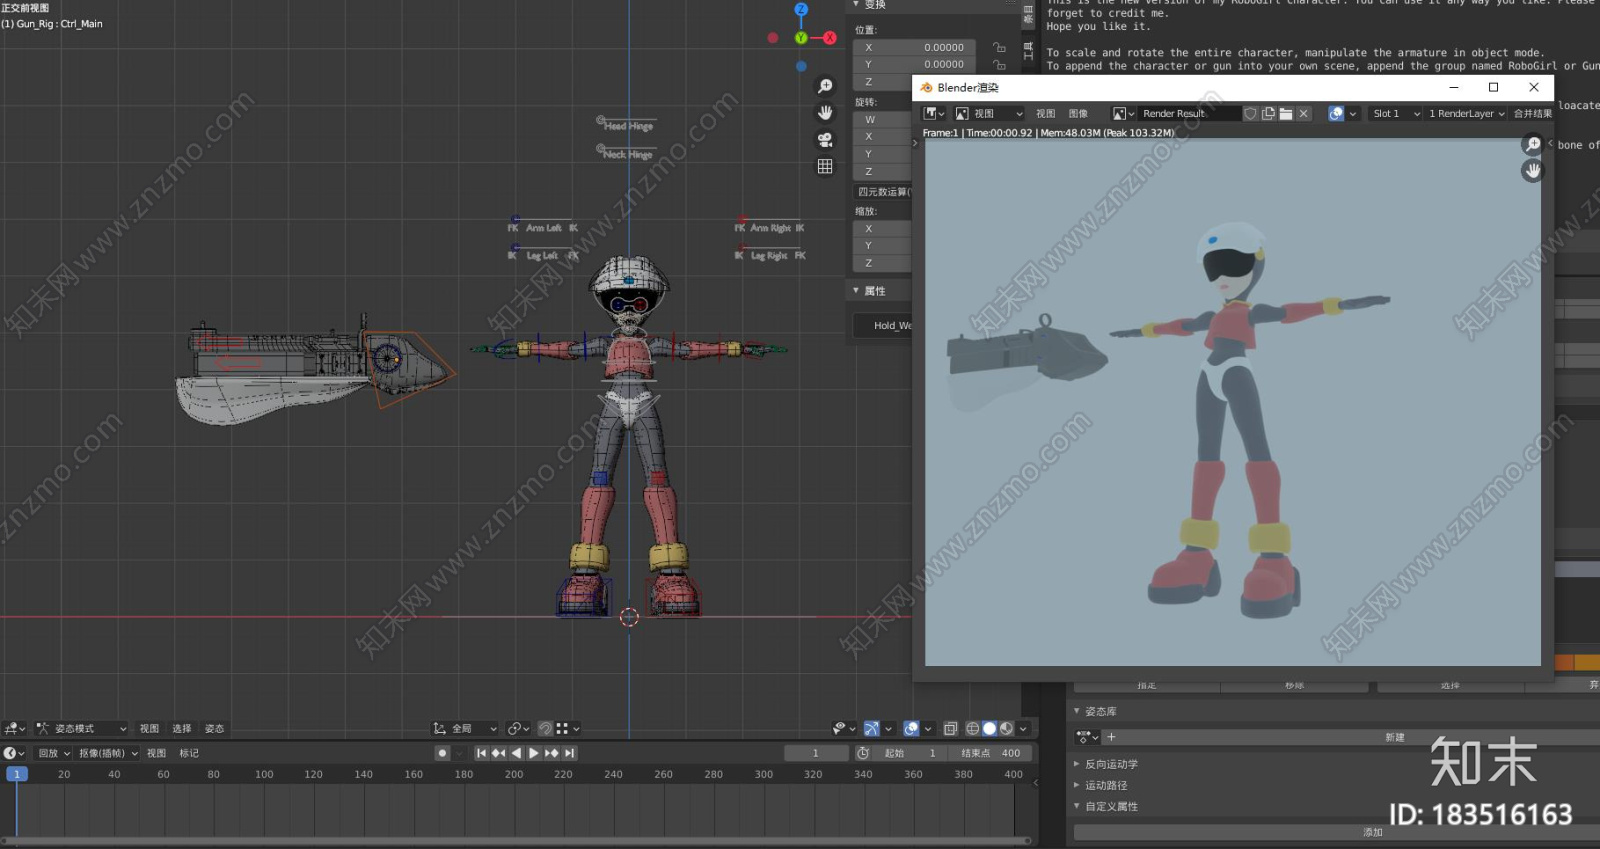Toggle gizmo display button in viewport header
The width and height of the screenshot is (1600, 849).
(871, 729)
